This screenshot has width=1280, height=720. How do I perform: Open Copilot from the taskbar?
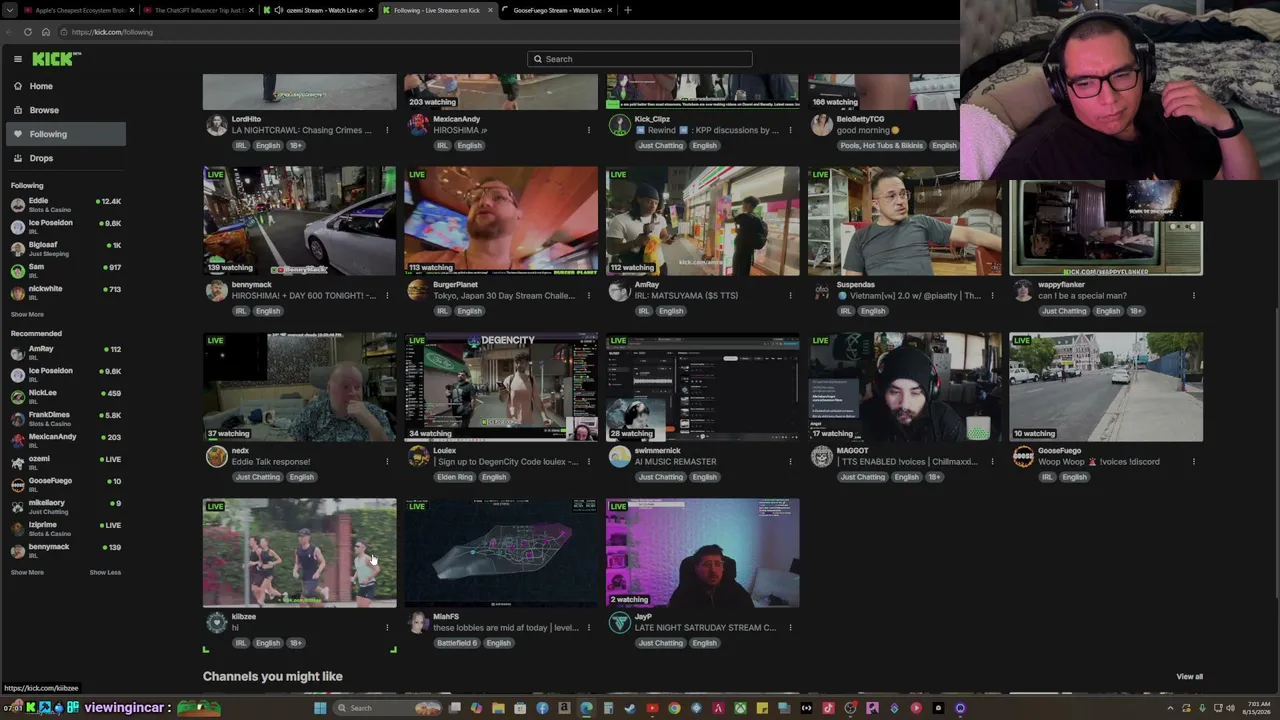tap(476, 708)
